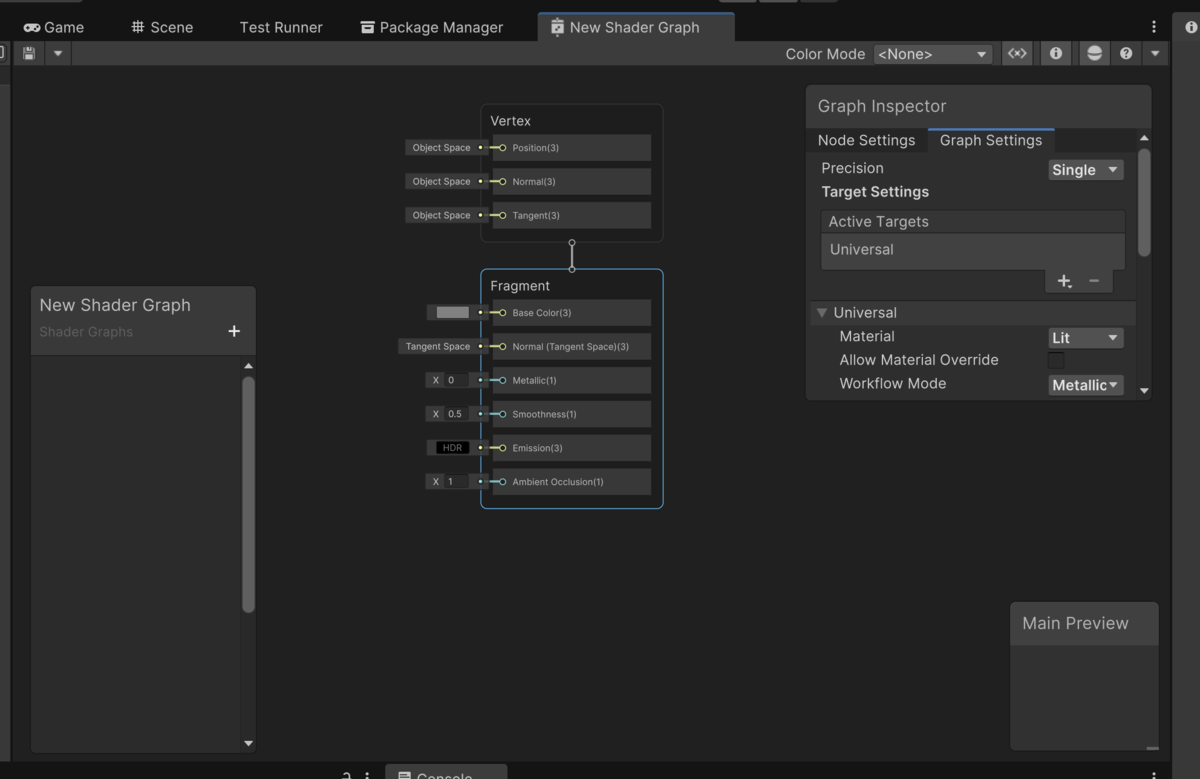Viewport: 1200px width, 779px height.
Task: Select the Position(3) vertex block
Action: (571, 148)
